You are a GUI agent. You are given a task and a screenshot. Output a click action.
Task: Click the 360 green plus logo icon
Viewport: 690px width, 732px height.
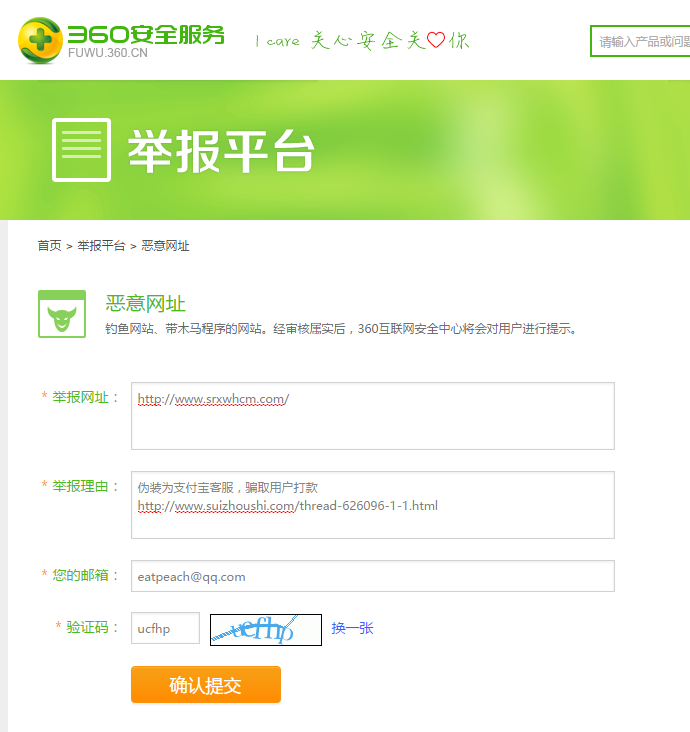pos(40,40)
